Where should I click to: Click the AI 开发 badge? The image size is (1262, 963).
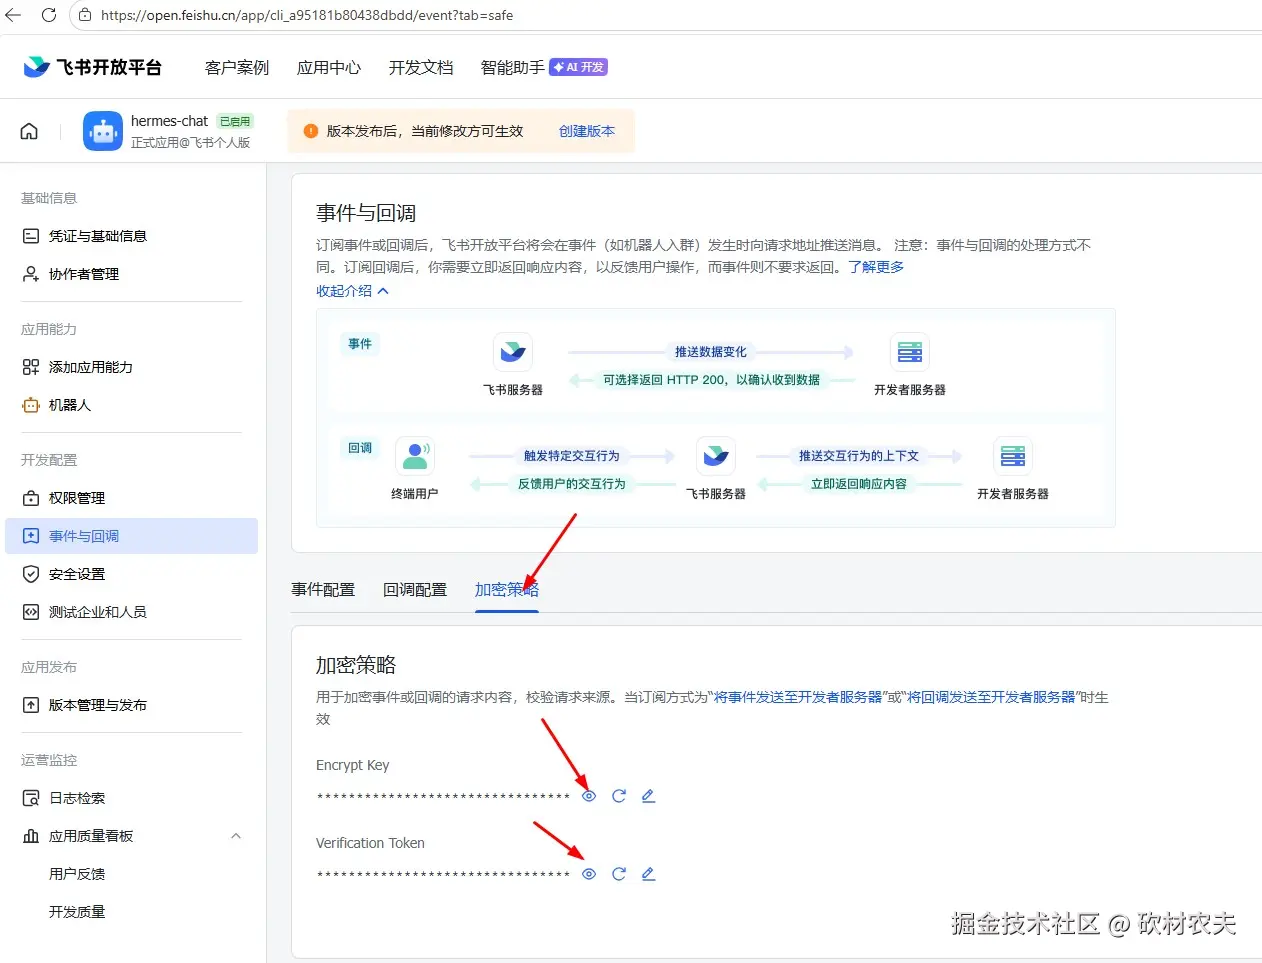coord(578,67)
